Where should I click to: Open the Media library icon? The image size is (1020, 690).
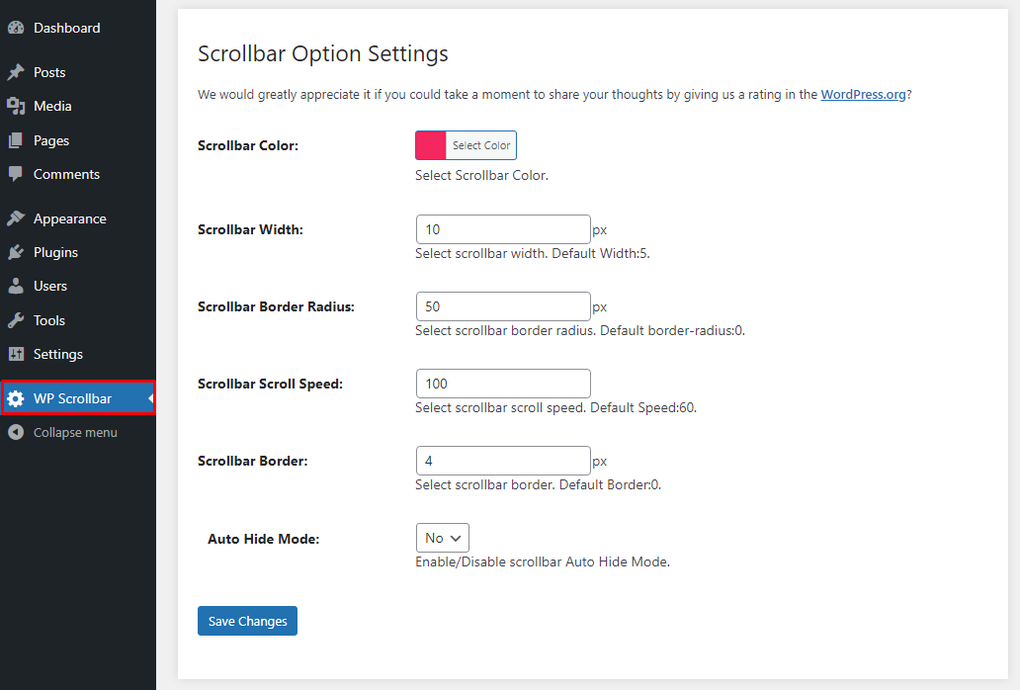[x=17, y=106]
